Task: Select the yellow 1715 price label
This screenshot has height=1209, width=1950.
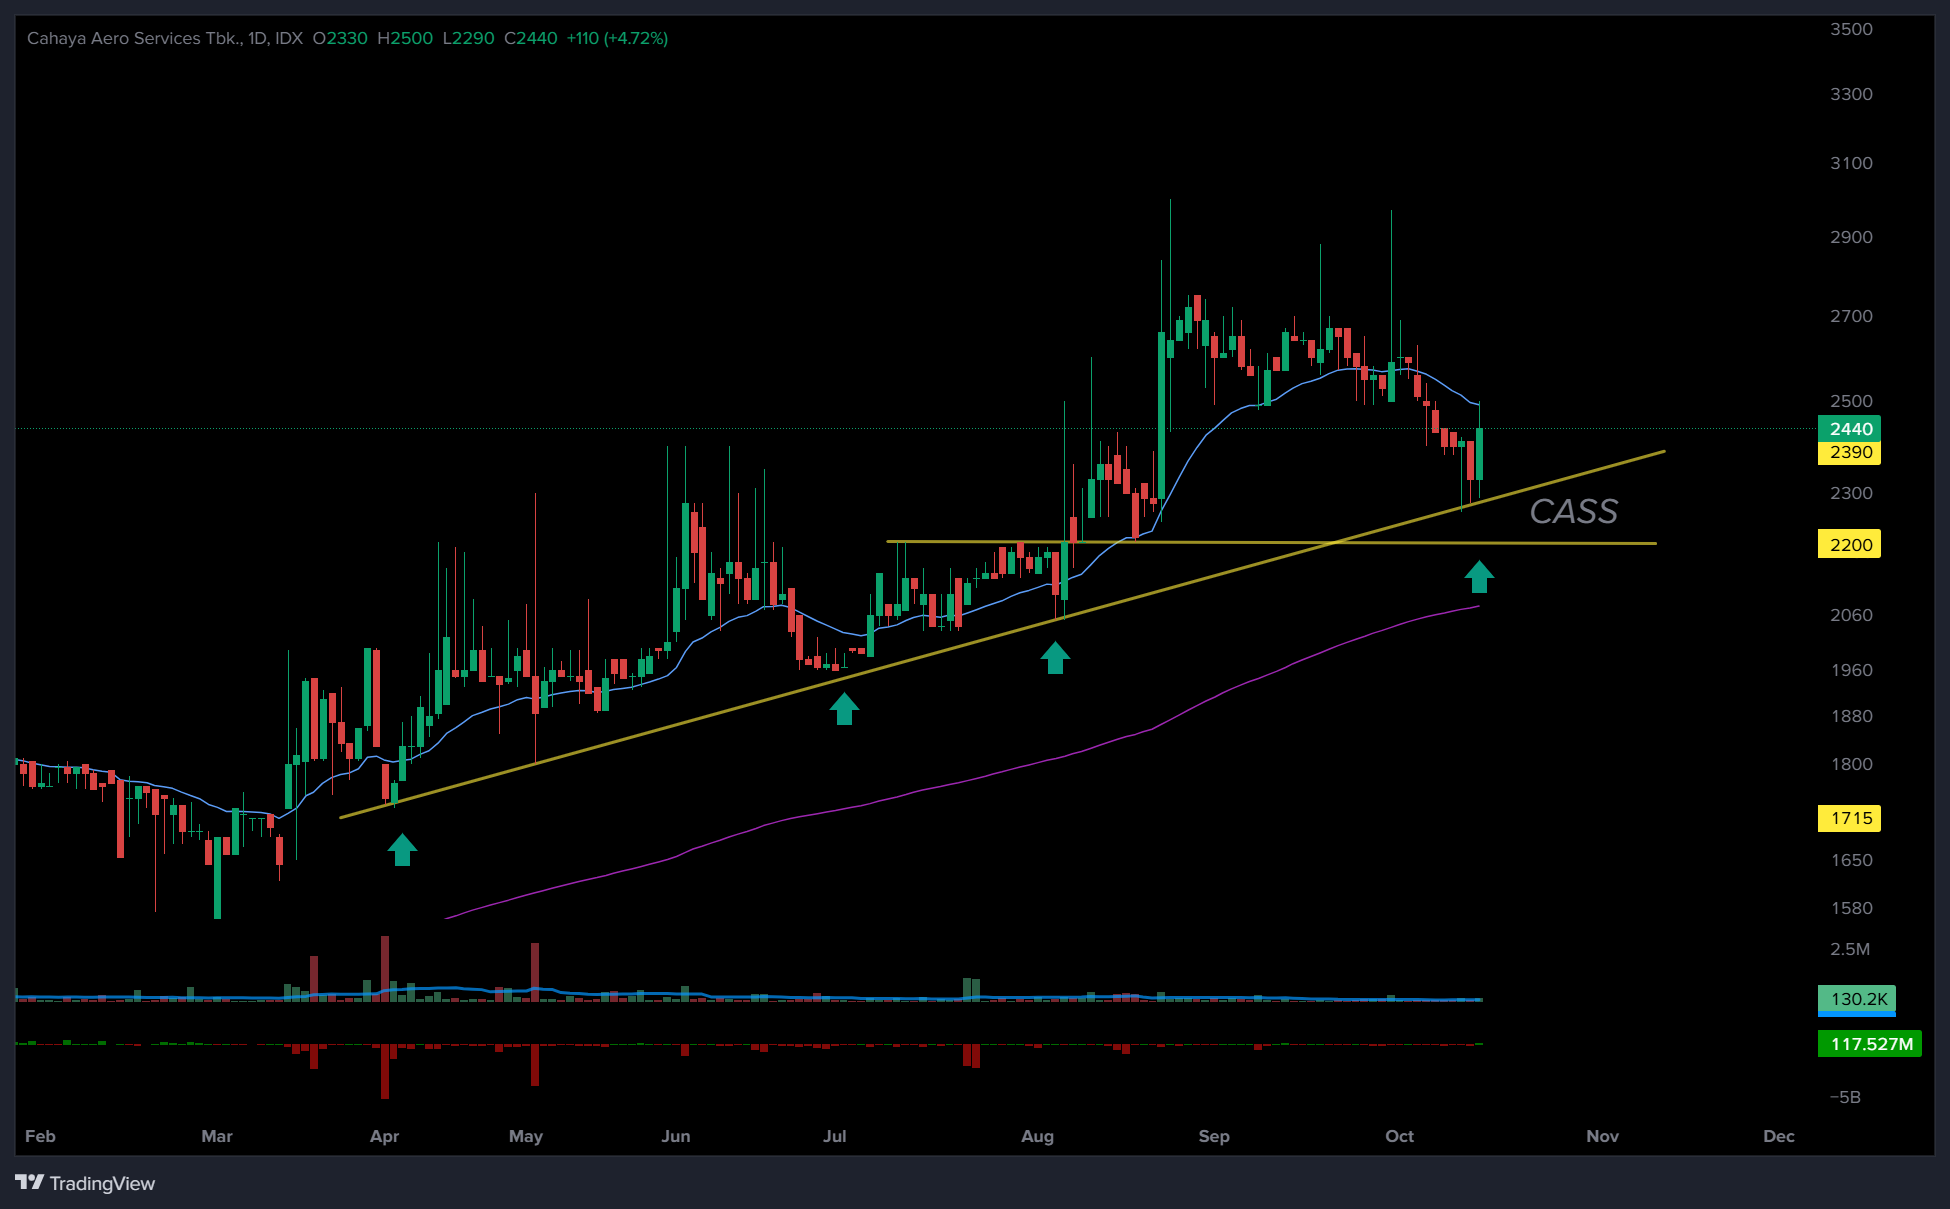Action: coord(1850,818)
